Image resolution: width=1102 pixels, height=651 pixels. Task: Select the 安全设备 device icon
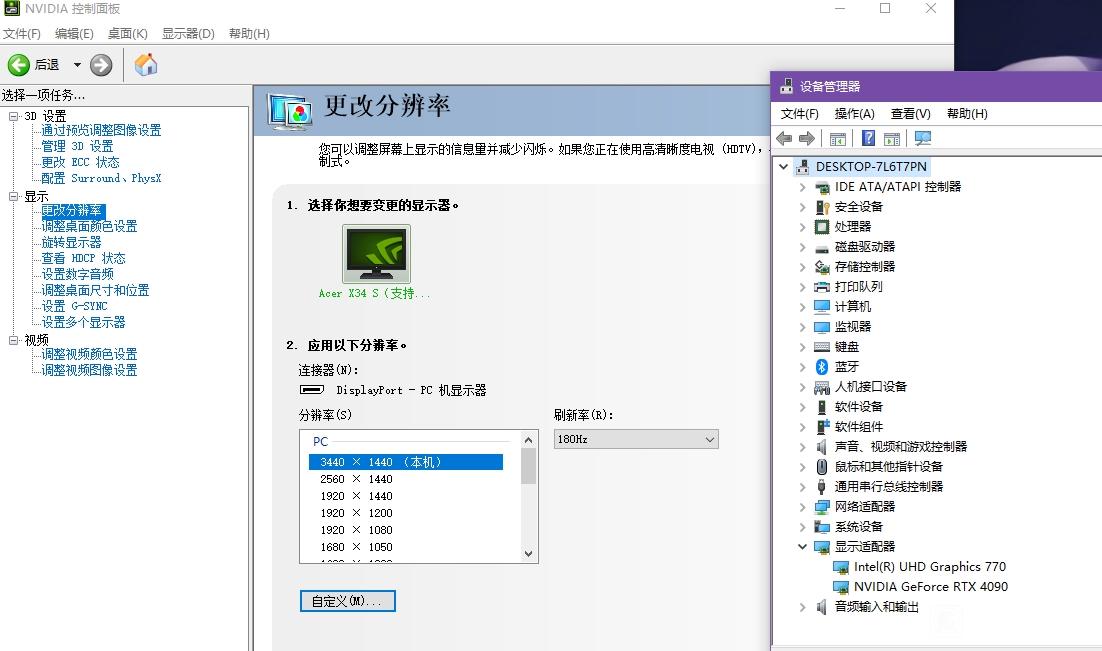822,207
